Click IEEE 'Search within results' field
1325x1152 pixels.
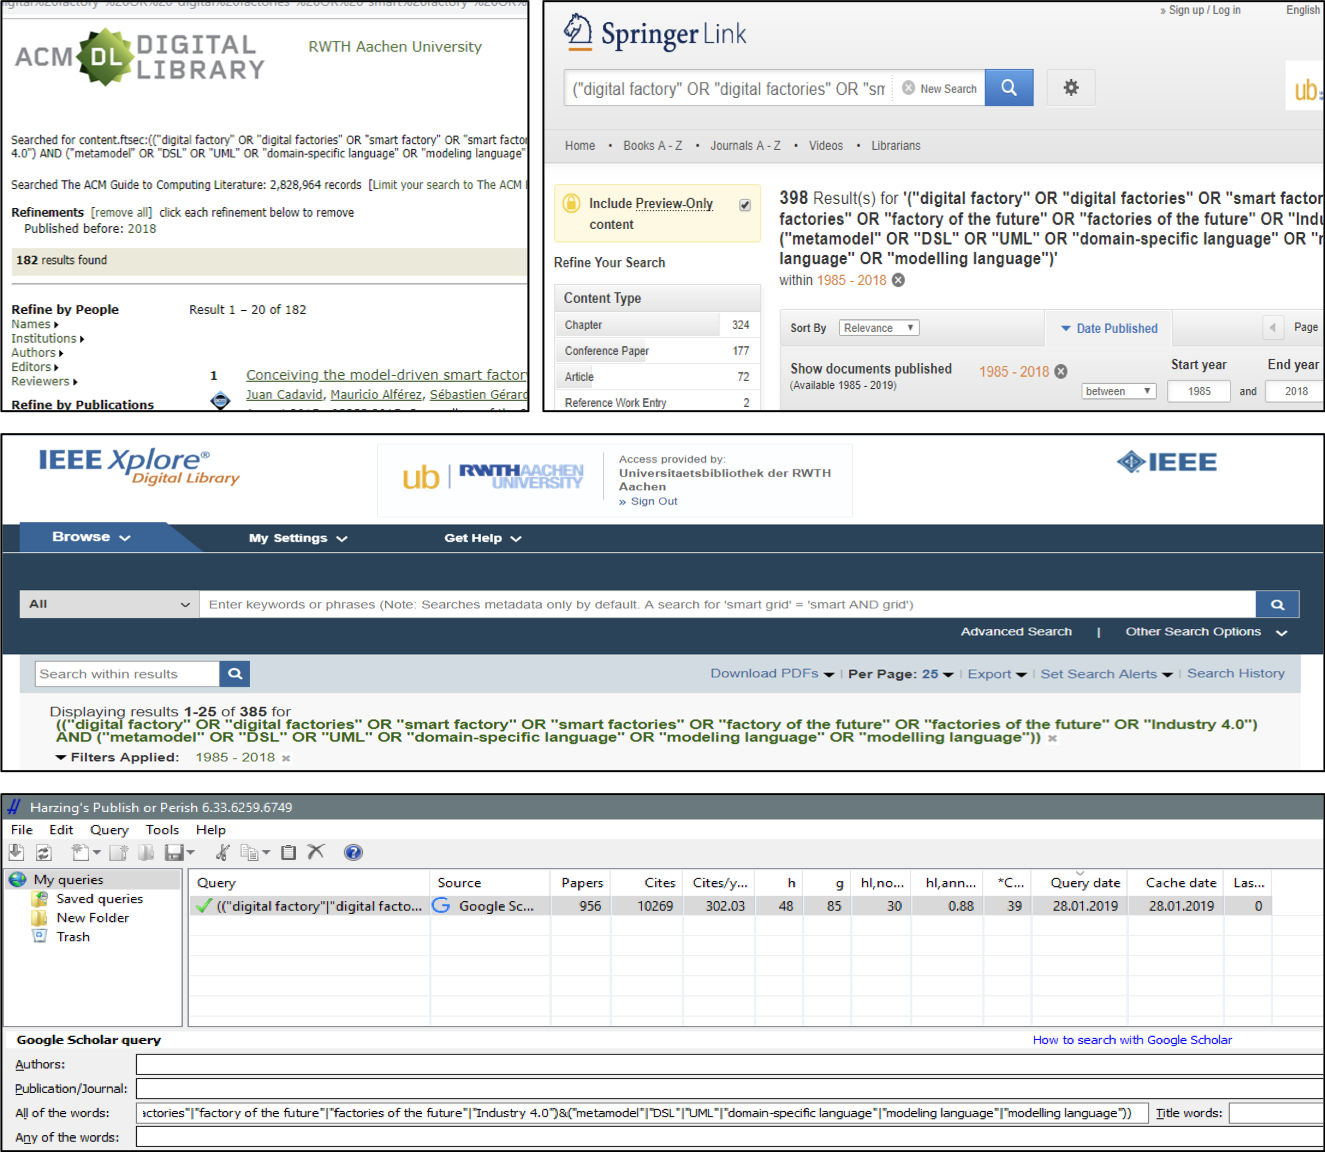pos(127,674)
